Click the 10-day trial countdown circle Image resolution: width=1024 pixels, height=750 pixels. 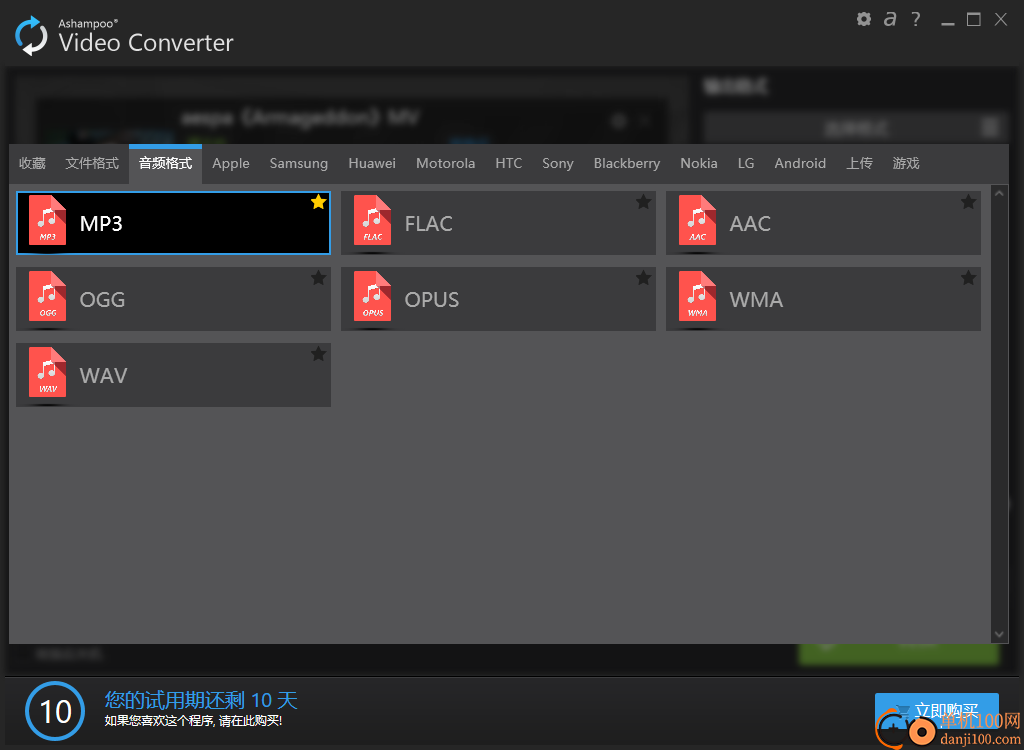coord(55,711)
